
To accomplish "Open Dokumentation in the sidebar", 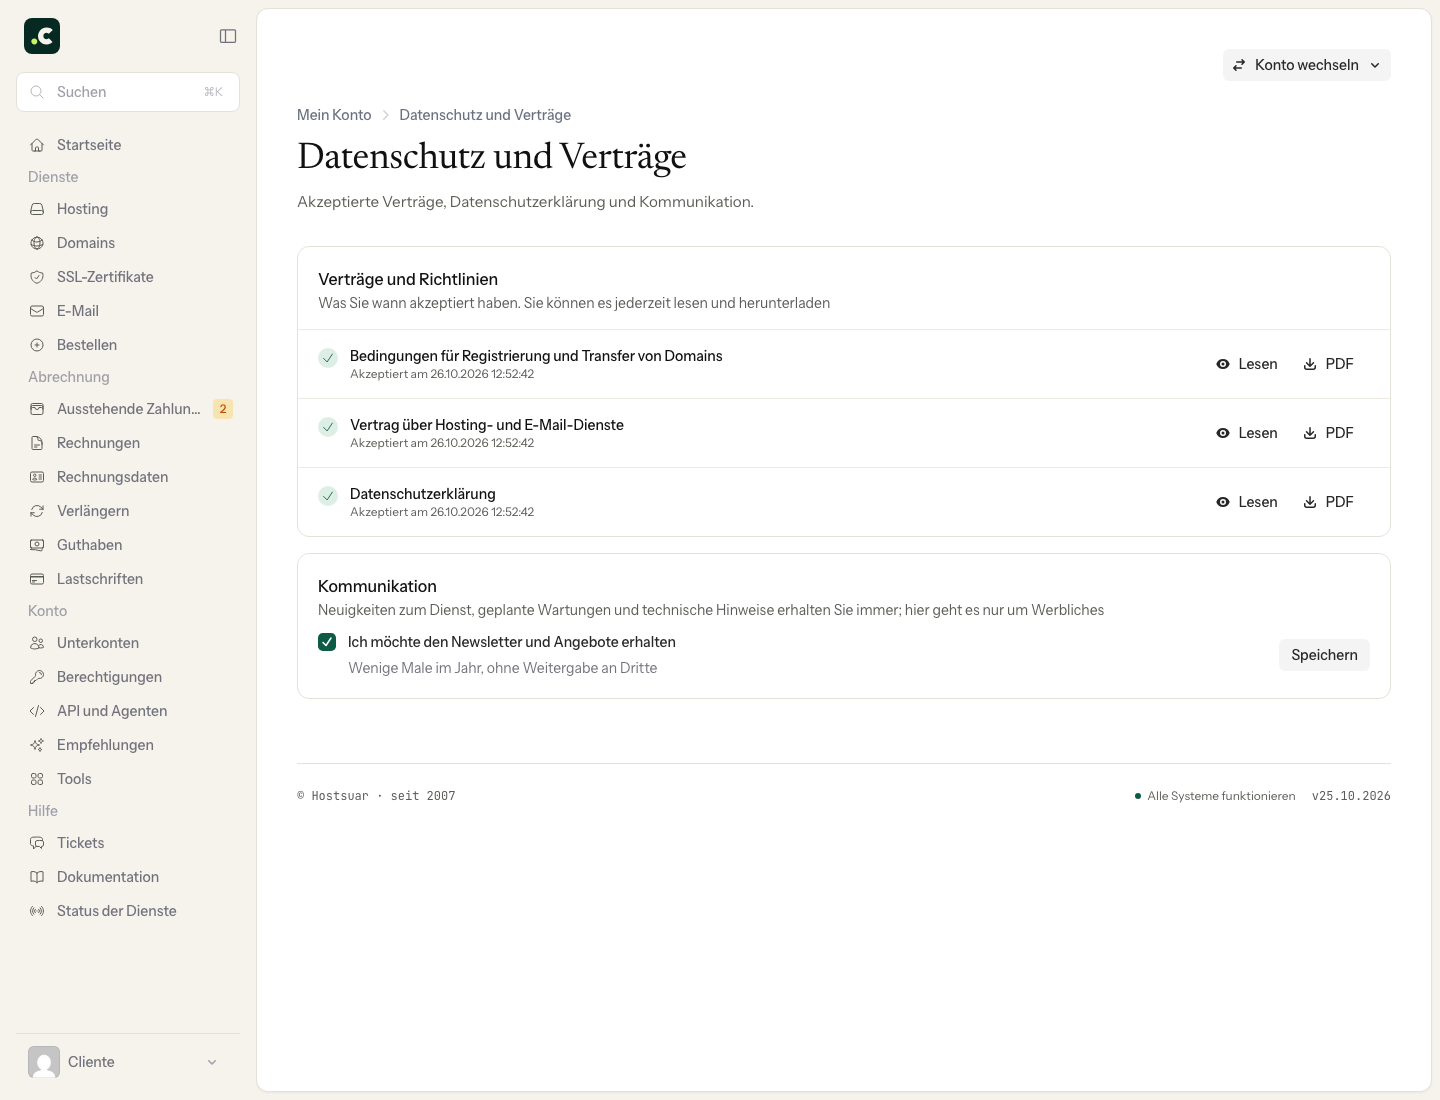I will point(128,877).
